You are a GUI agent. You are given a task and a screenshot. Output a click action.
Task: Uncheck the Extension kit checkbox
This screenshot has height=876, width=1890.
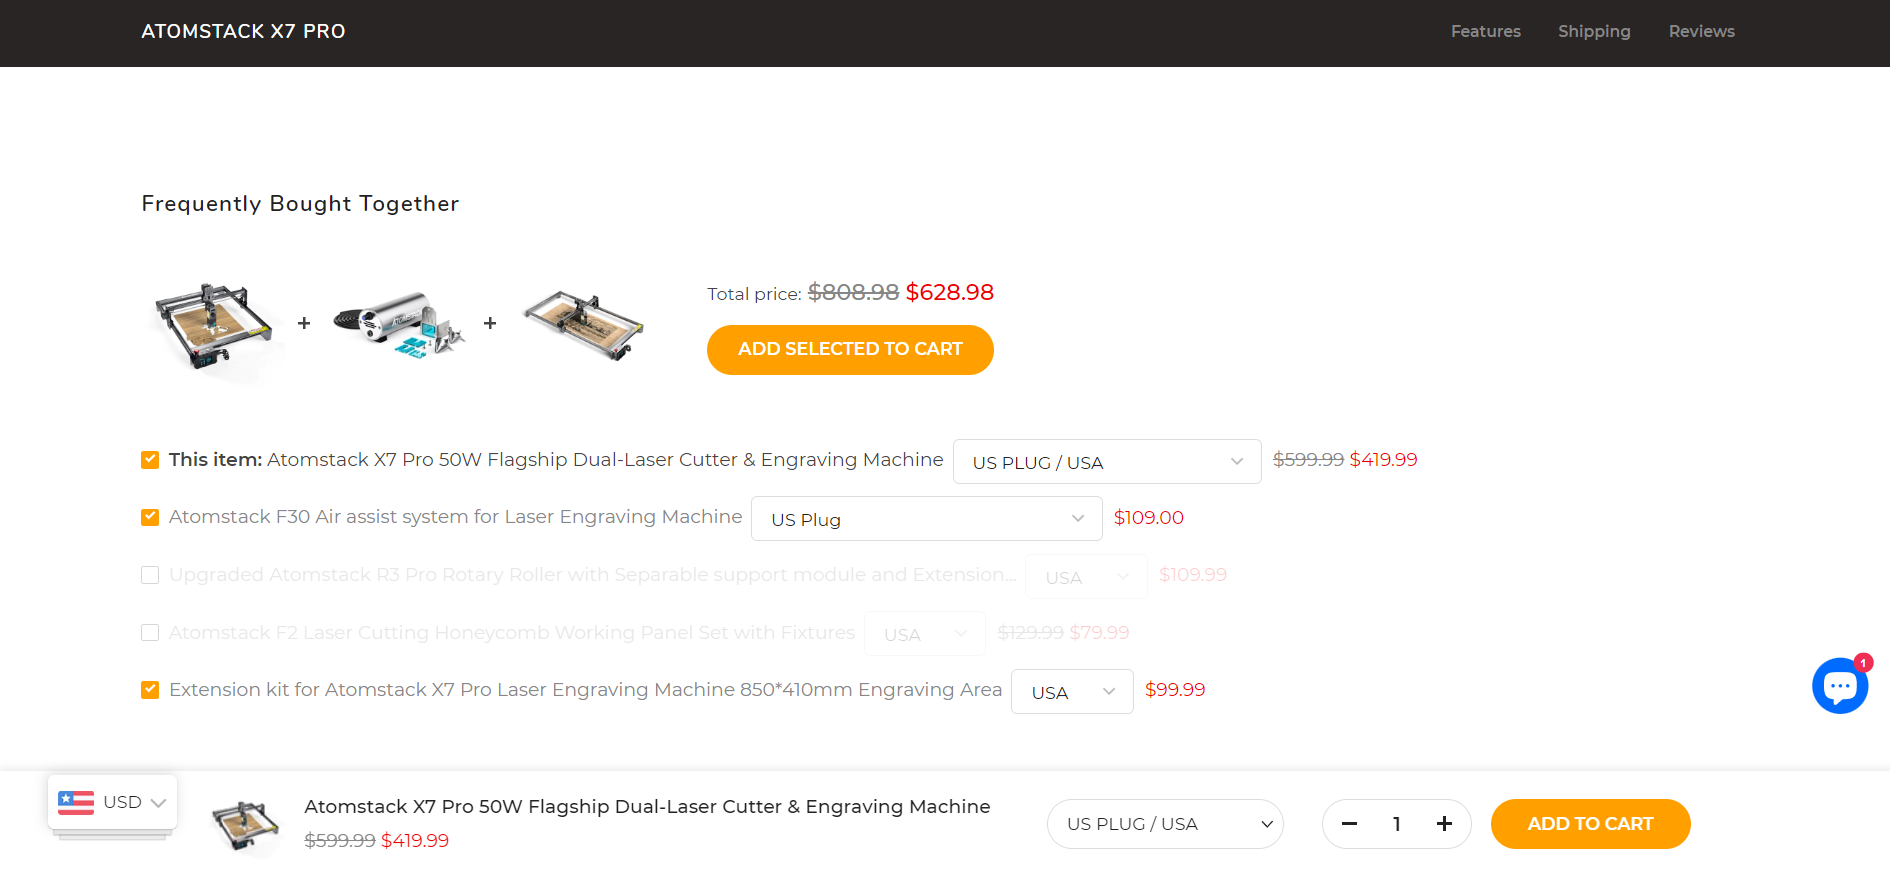(x=150, y=690)
